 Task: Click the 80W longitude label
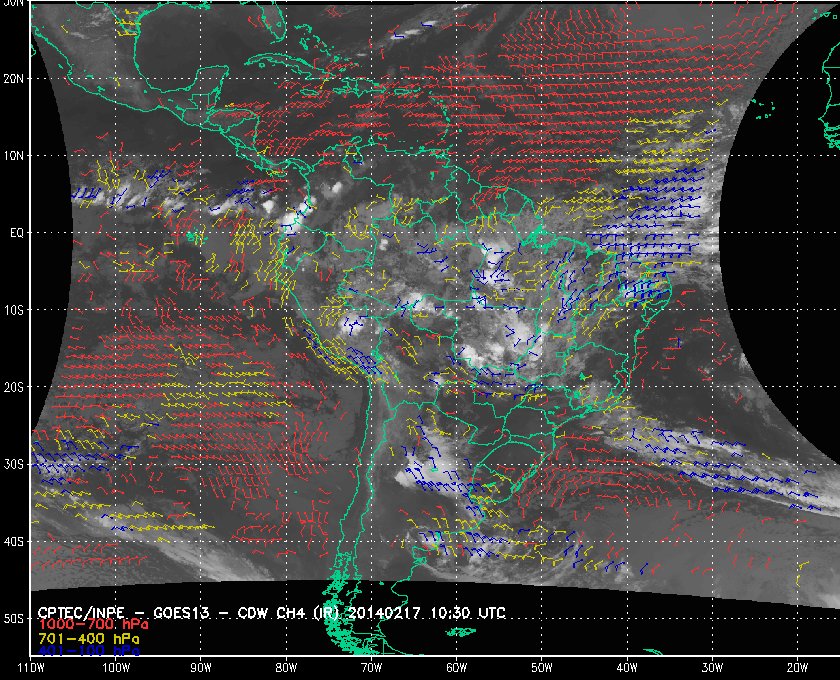(x=286, y=668)
